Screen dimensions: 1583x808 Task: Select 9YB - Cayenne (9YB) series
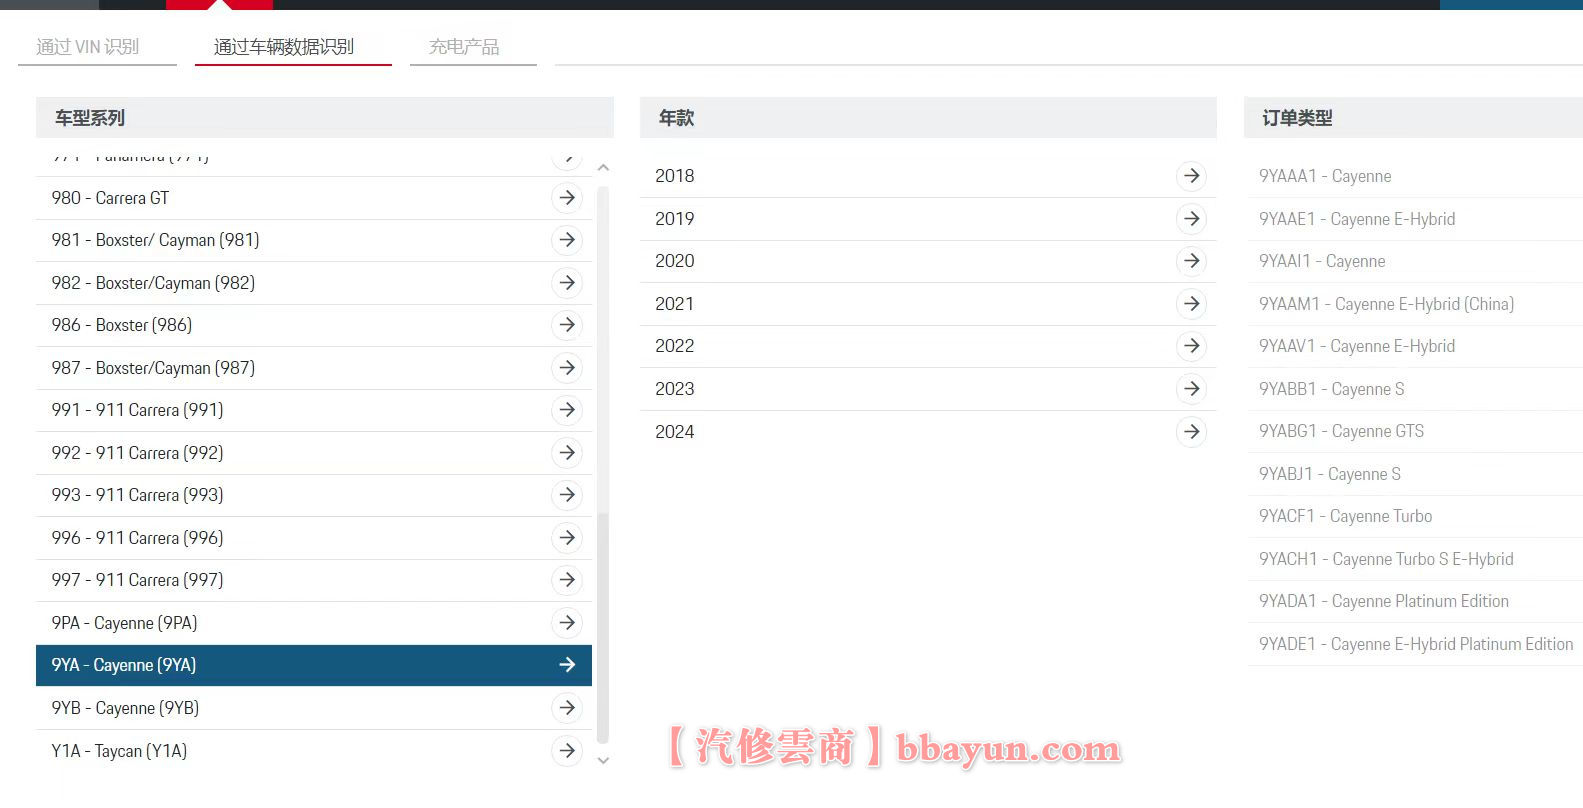[x=314, y=708]
